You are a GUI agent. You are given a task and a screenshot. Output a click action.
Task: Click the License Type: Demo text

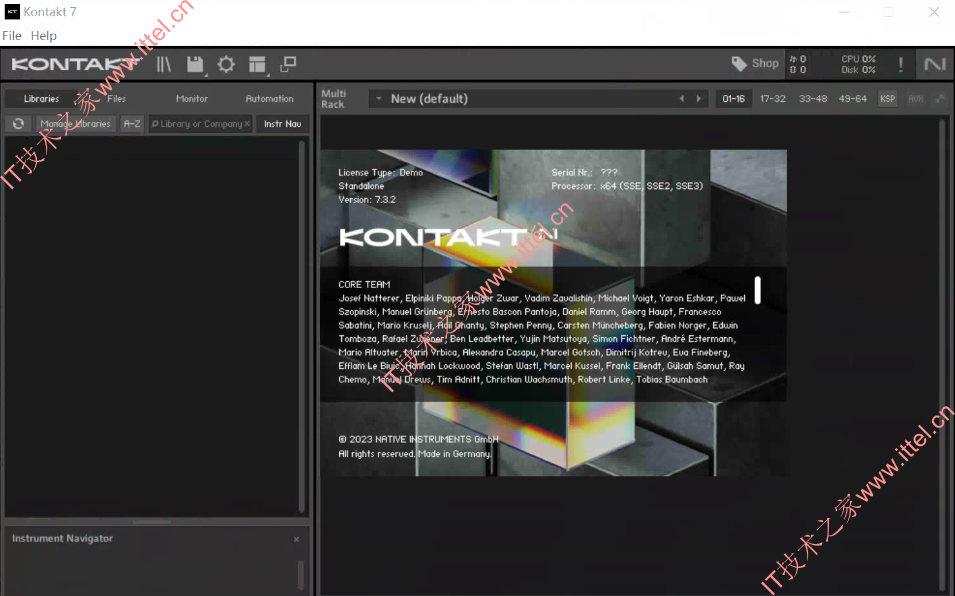click(381, 173)
